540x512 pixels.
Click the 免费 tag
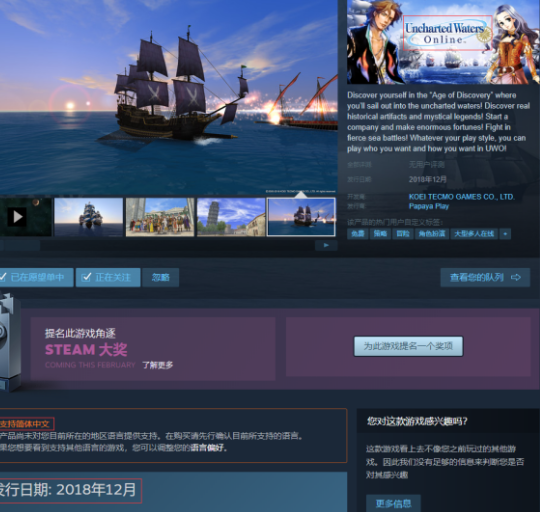point(357,234)
